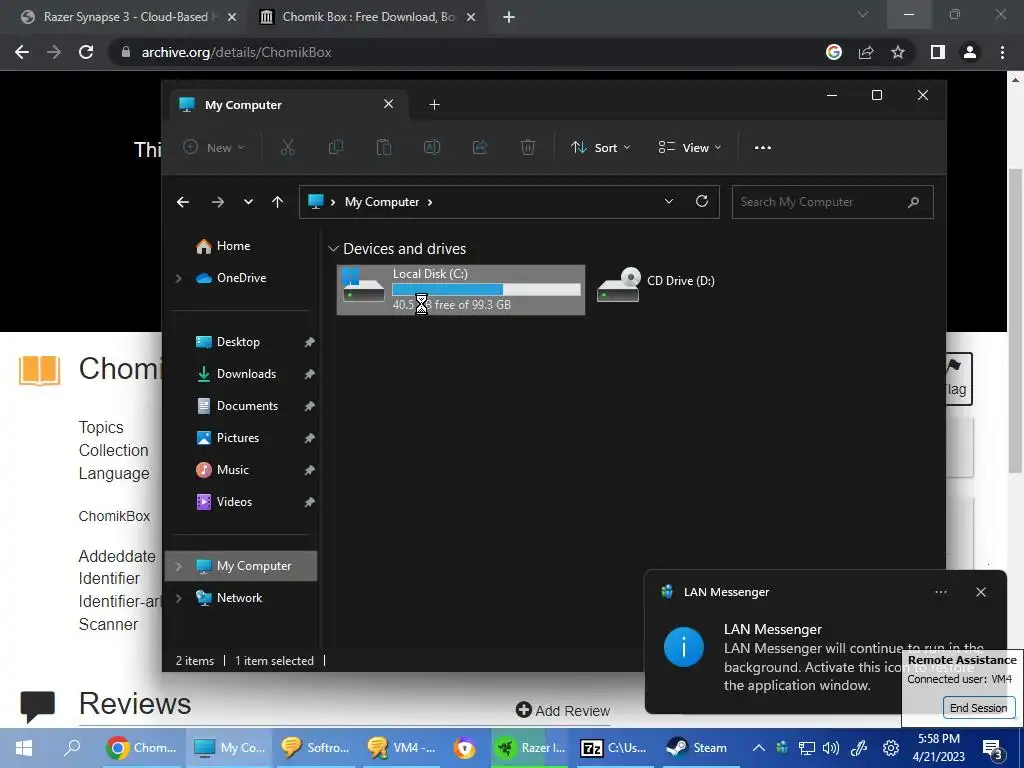Click the Chrome share page icon
This screenshot has width=1024, height=768.
click(x=866, y=52)
